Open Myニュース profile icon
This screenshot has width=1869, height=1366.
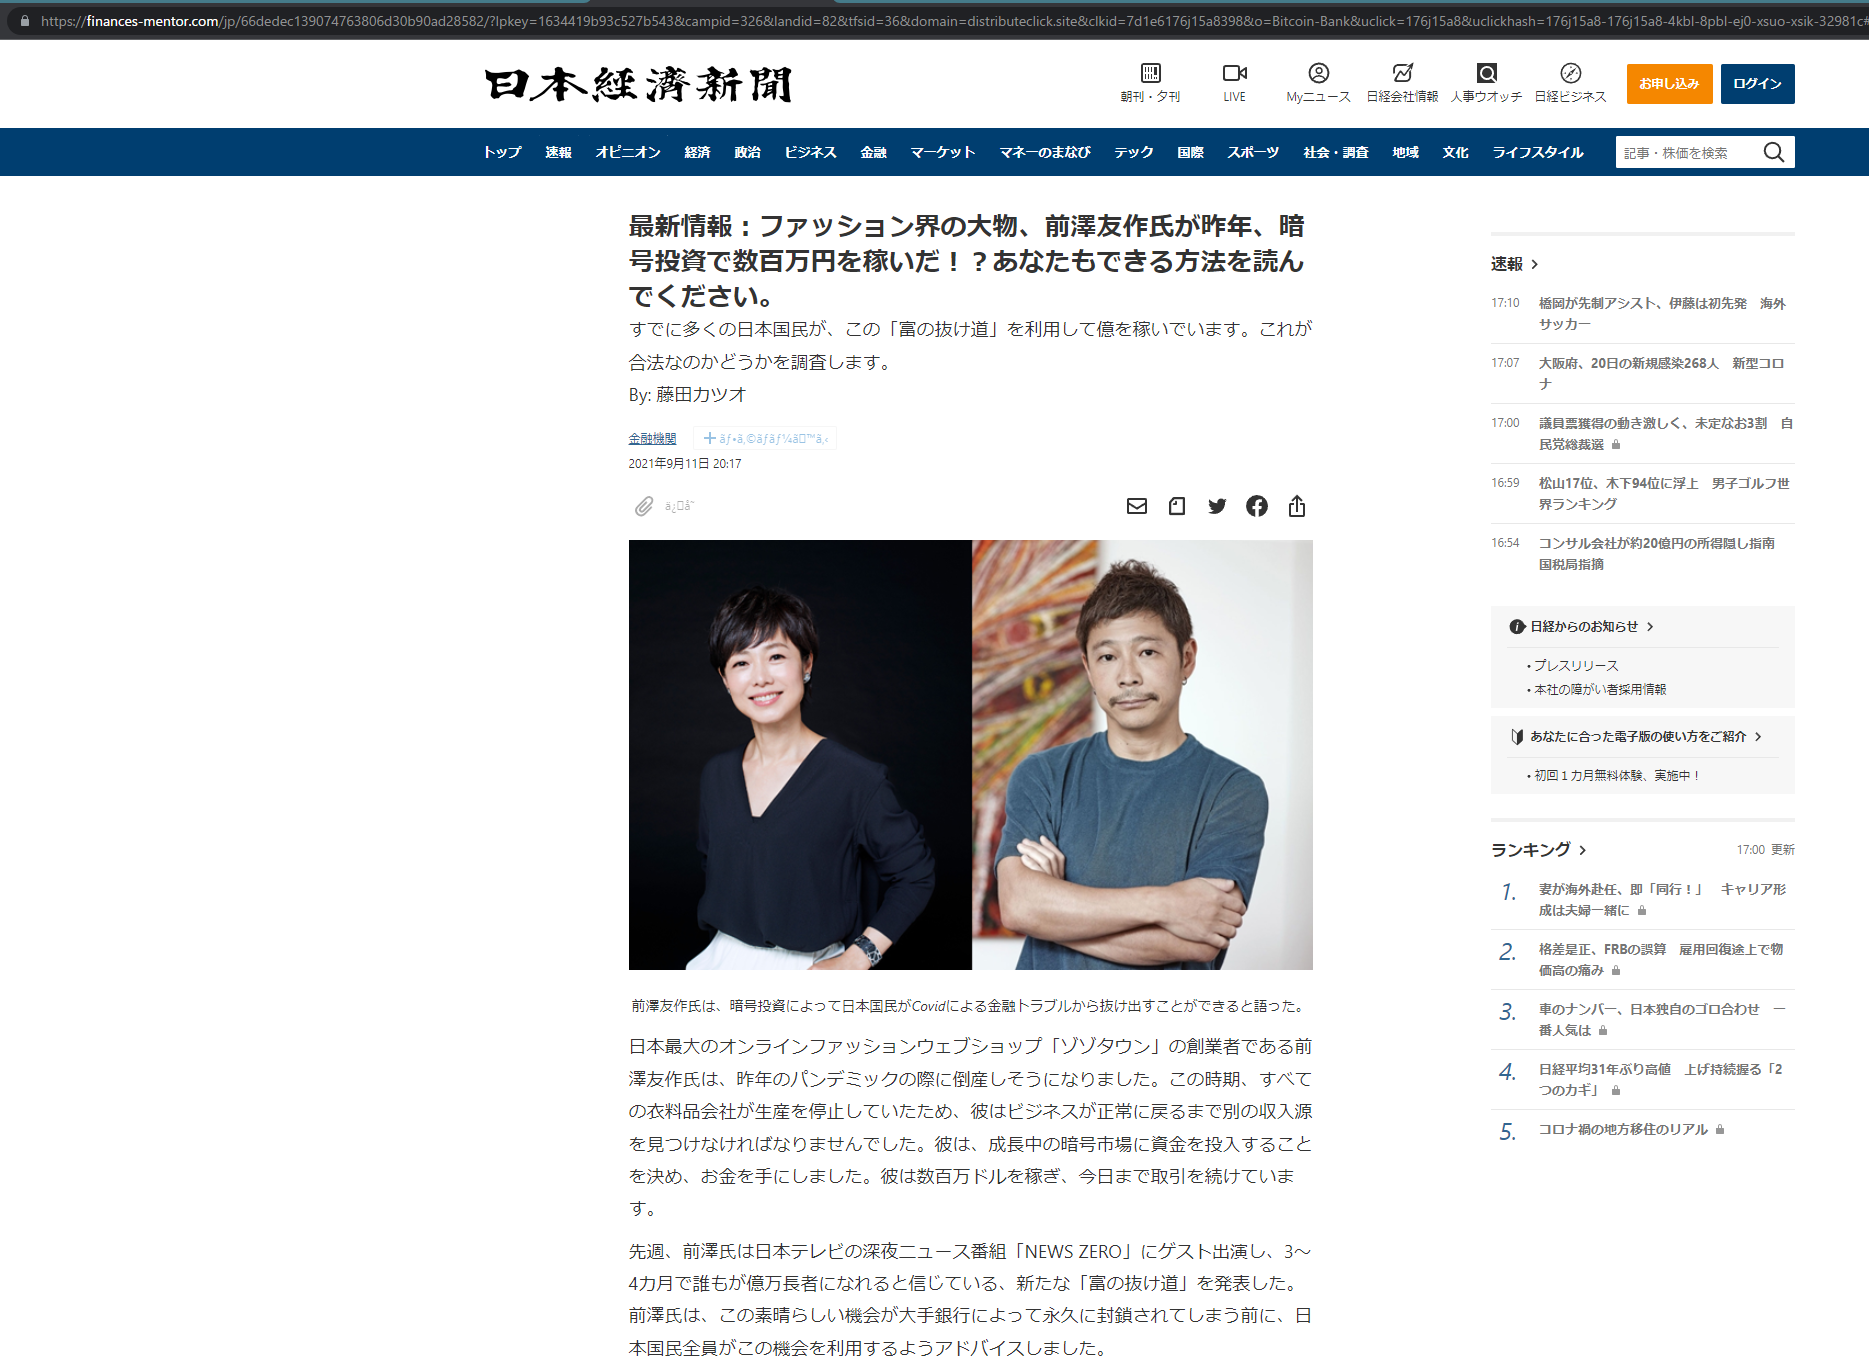tap(1318, 73)
